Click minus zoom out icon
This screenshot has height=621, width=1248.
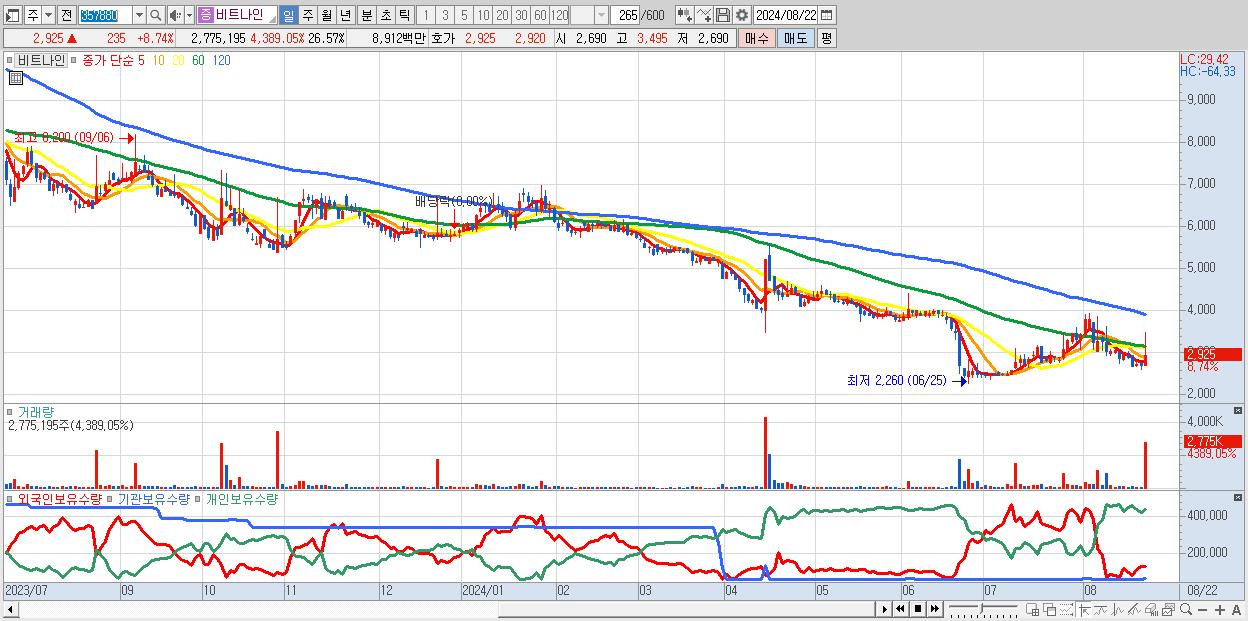[1202, 610]
